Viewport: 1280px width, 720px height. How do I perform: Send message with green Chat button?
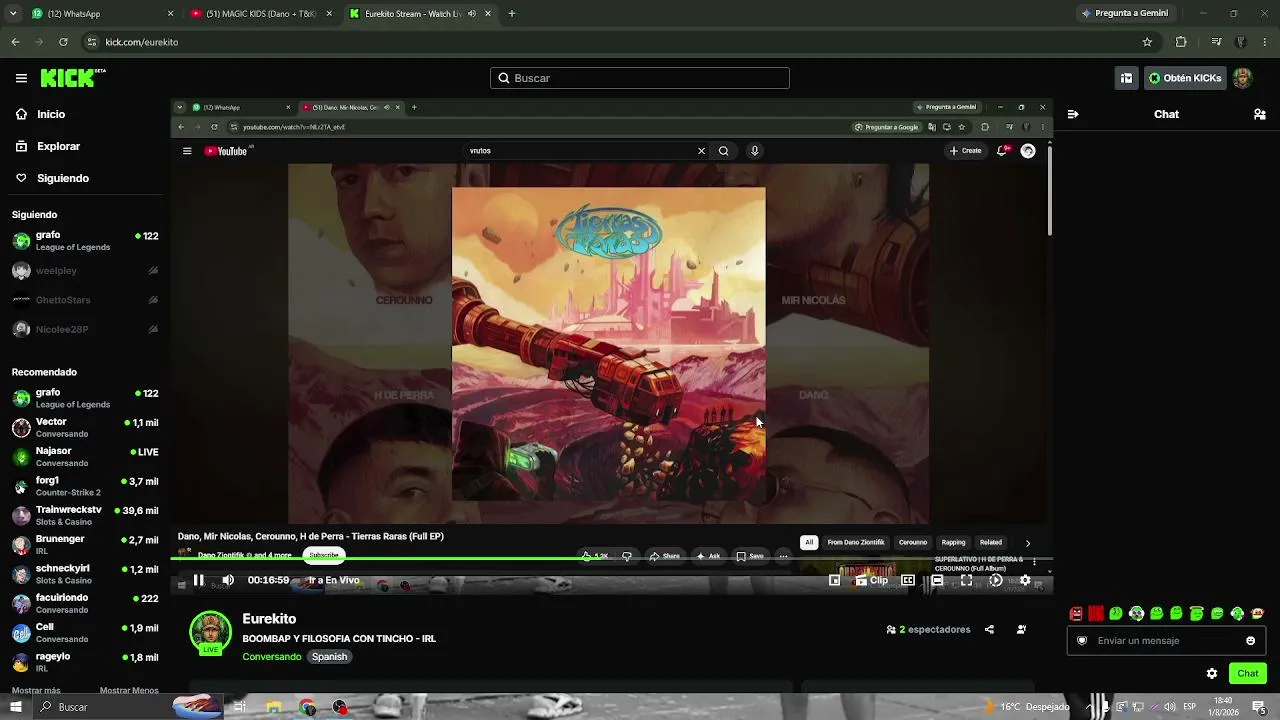[x=1248, y=673]
